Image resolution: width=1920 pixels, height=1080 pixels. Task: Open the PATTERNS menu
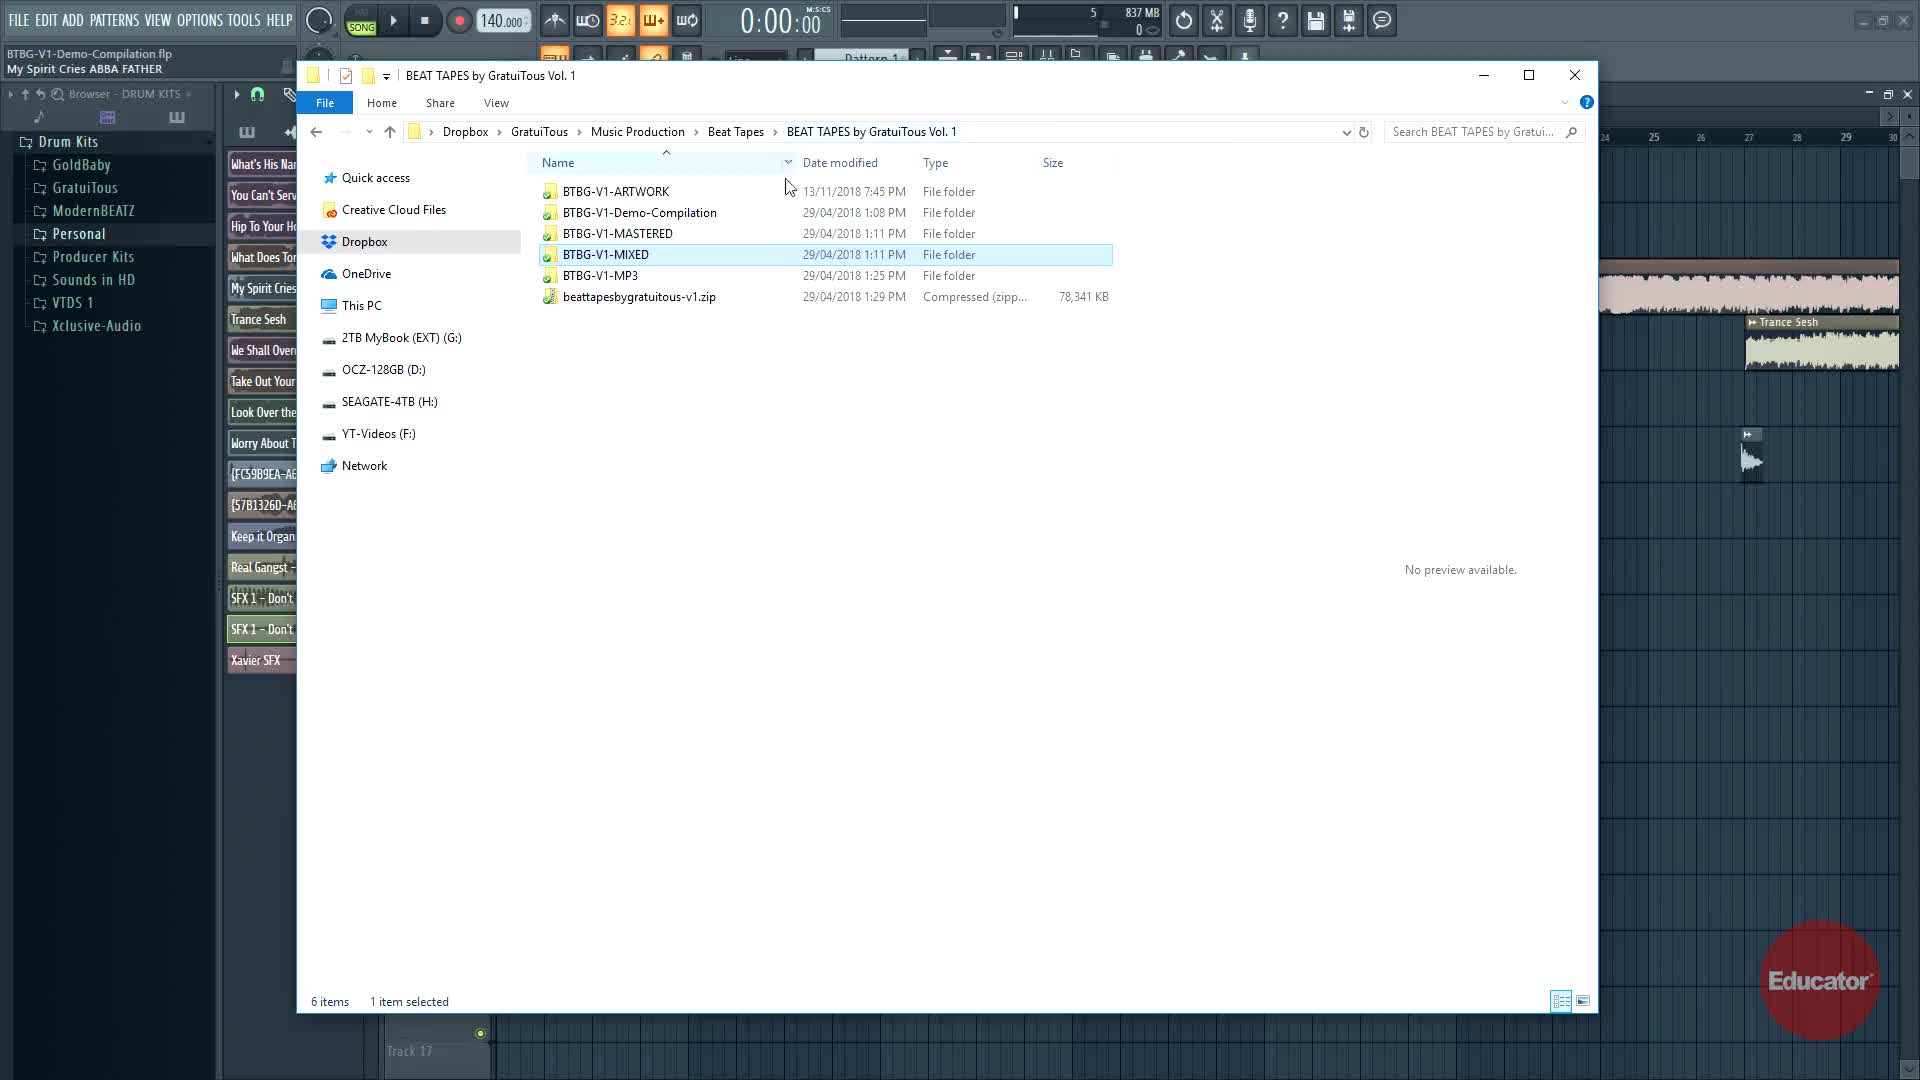point(114,20)
